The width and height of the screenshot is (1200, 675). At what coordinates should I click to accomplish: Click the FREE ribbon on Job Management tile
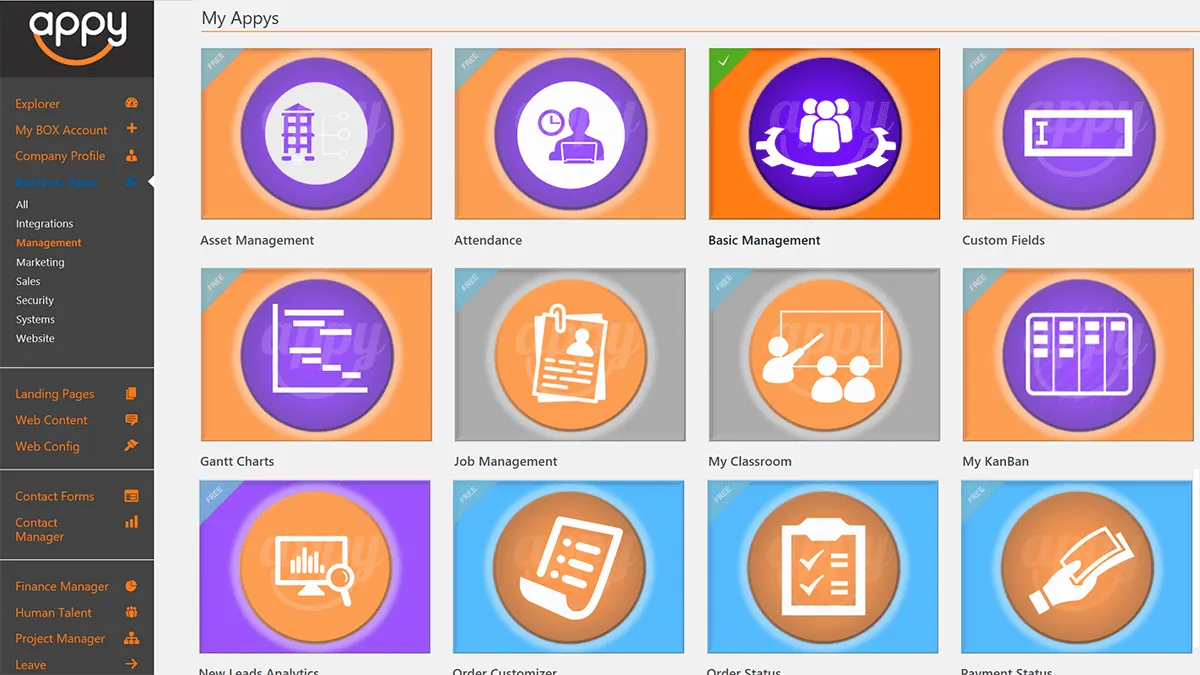(x=469, y=283)
